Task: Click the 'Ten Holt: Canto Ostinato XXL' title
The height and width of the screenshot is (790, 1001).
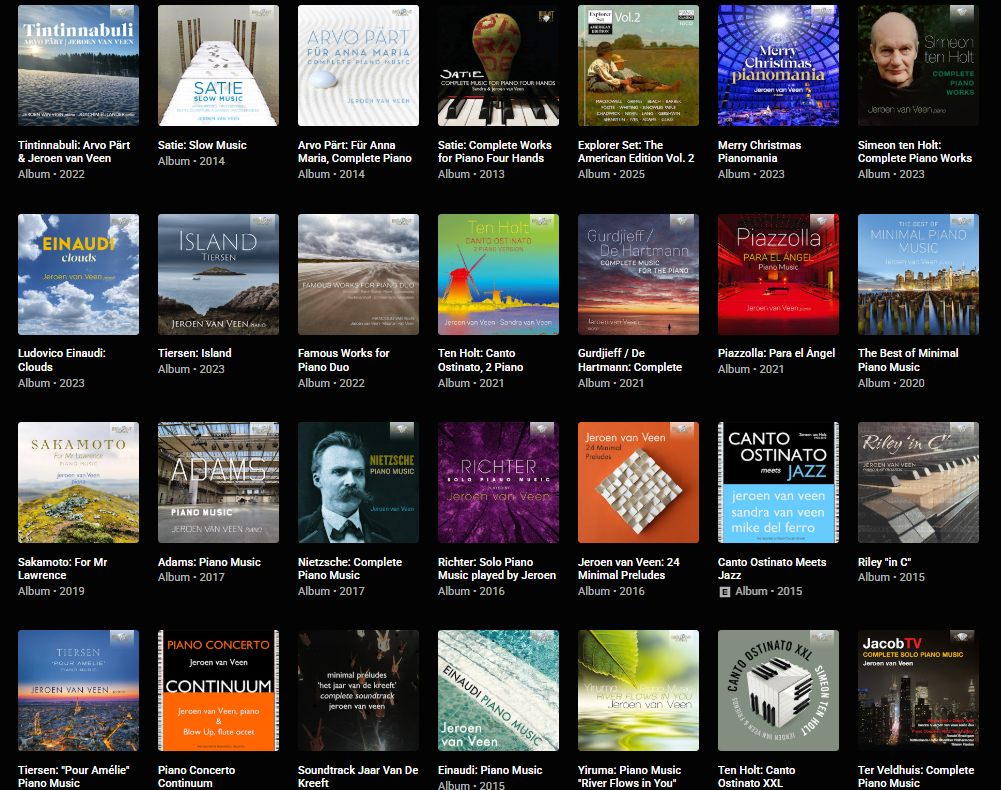Action: click(756, 777)
